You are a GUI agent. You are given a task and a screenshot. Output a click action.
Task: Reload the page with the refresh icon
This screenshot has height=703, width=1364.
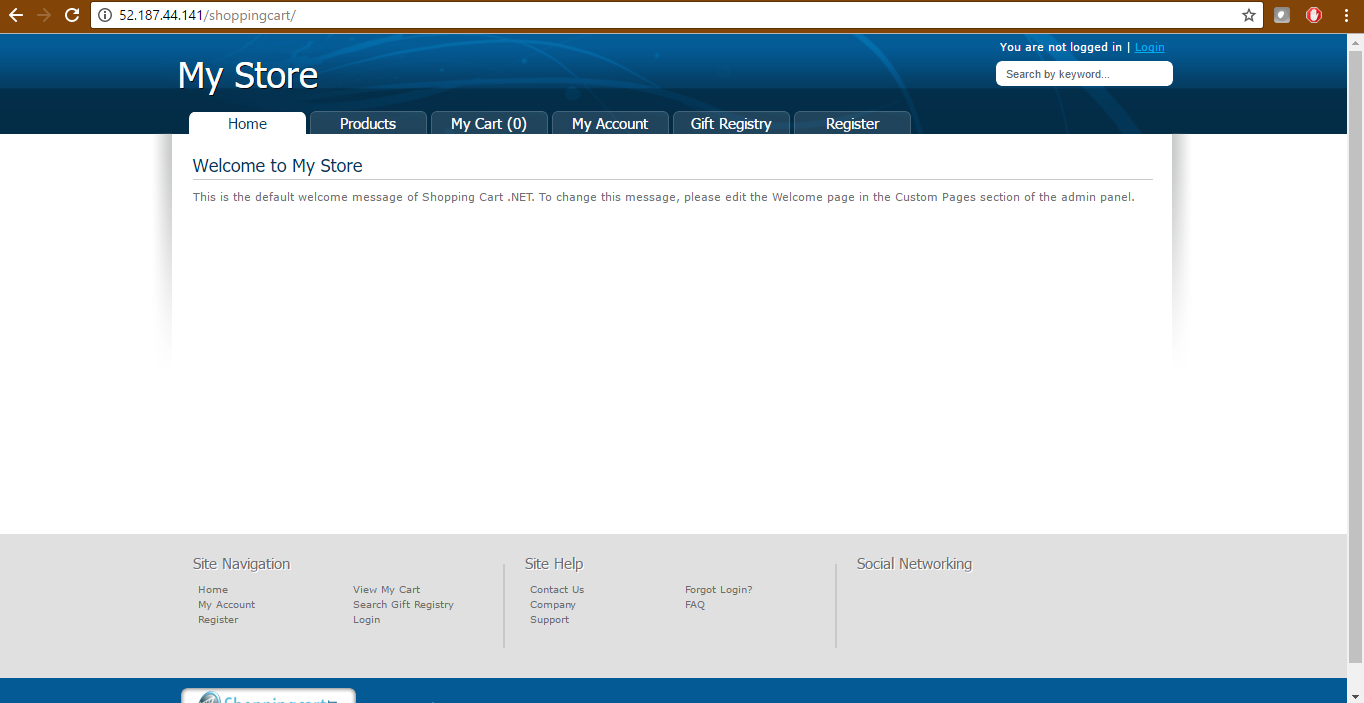[x=71, y=15]
